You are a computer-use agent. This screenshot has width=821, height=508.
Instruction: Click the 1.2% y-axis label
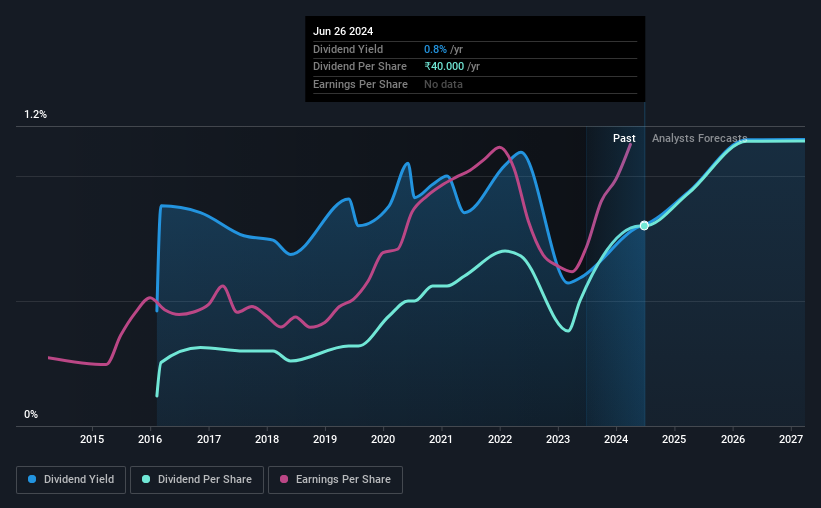coord(36,115)
